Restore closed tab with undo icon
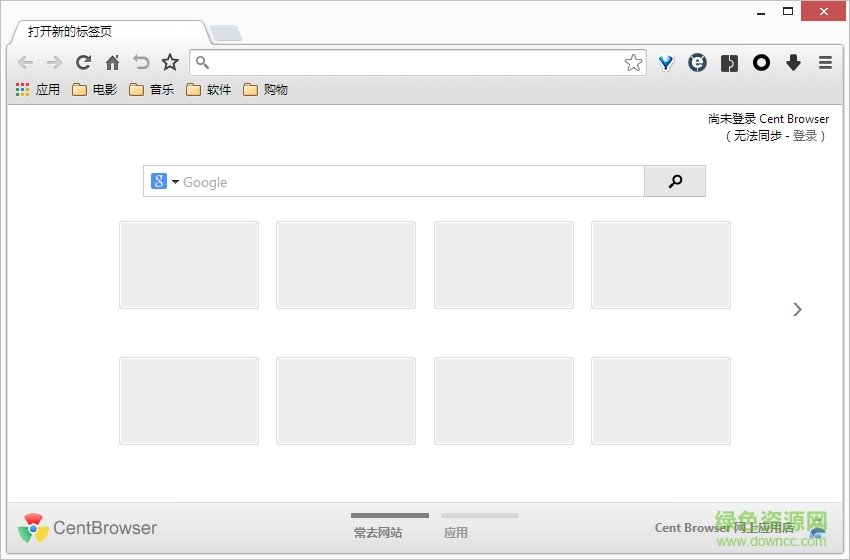Screen dimensions: 850x560 click(x=141, y=62)
